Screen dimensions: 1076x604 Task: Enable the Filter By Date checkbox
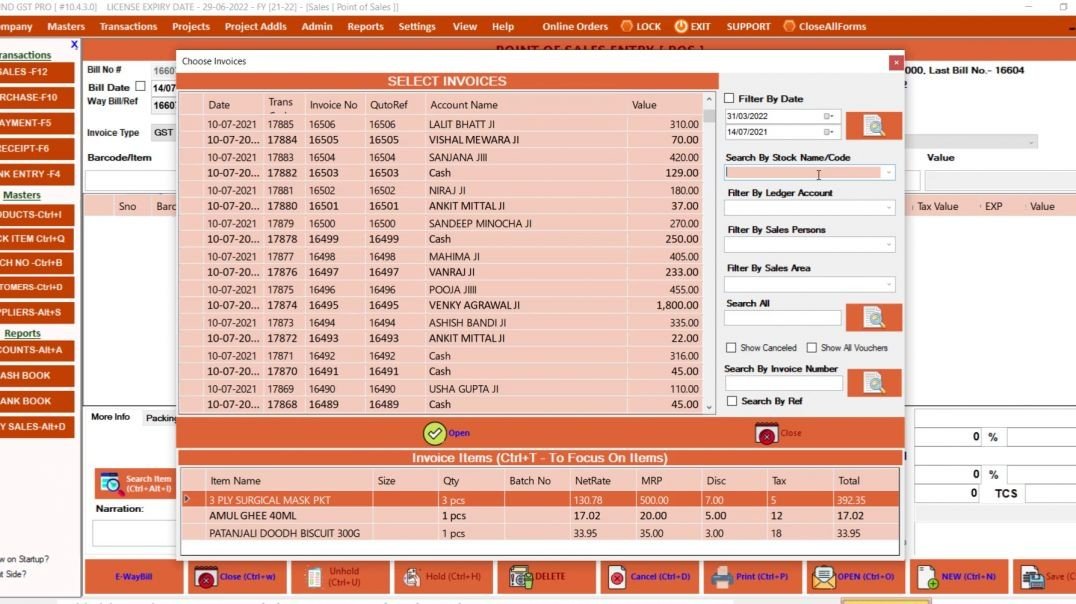(728, 98)
